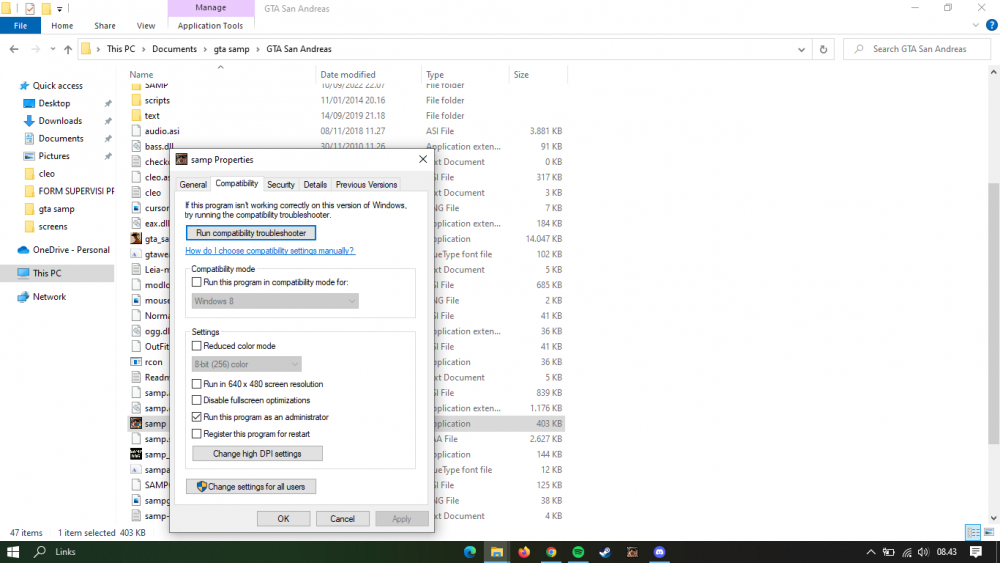
Task: Expand the recent locations arrow in navigation
Action: [x=52, y=49]
